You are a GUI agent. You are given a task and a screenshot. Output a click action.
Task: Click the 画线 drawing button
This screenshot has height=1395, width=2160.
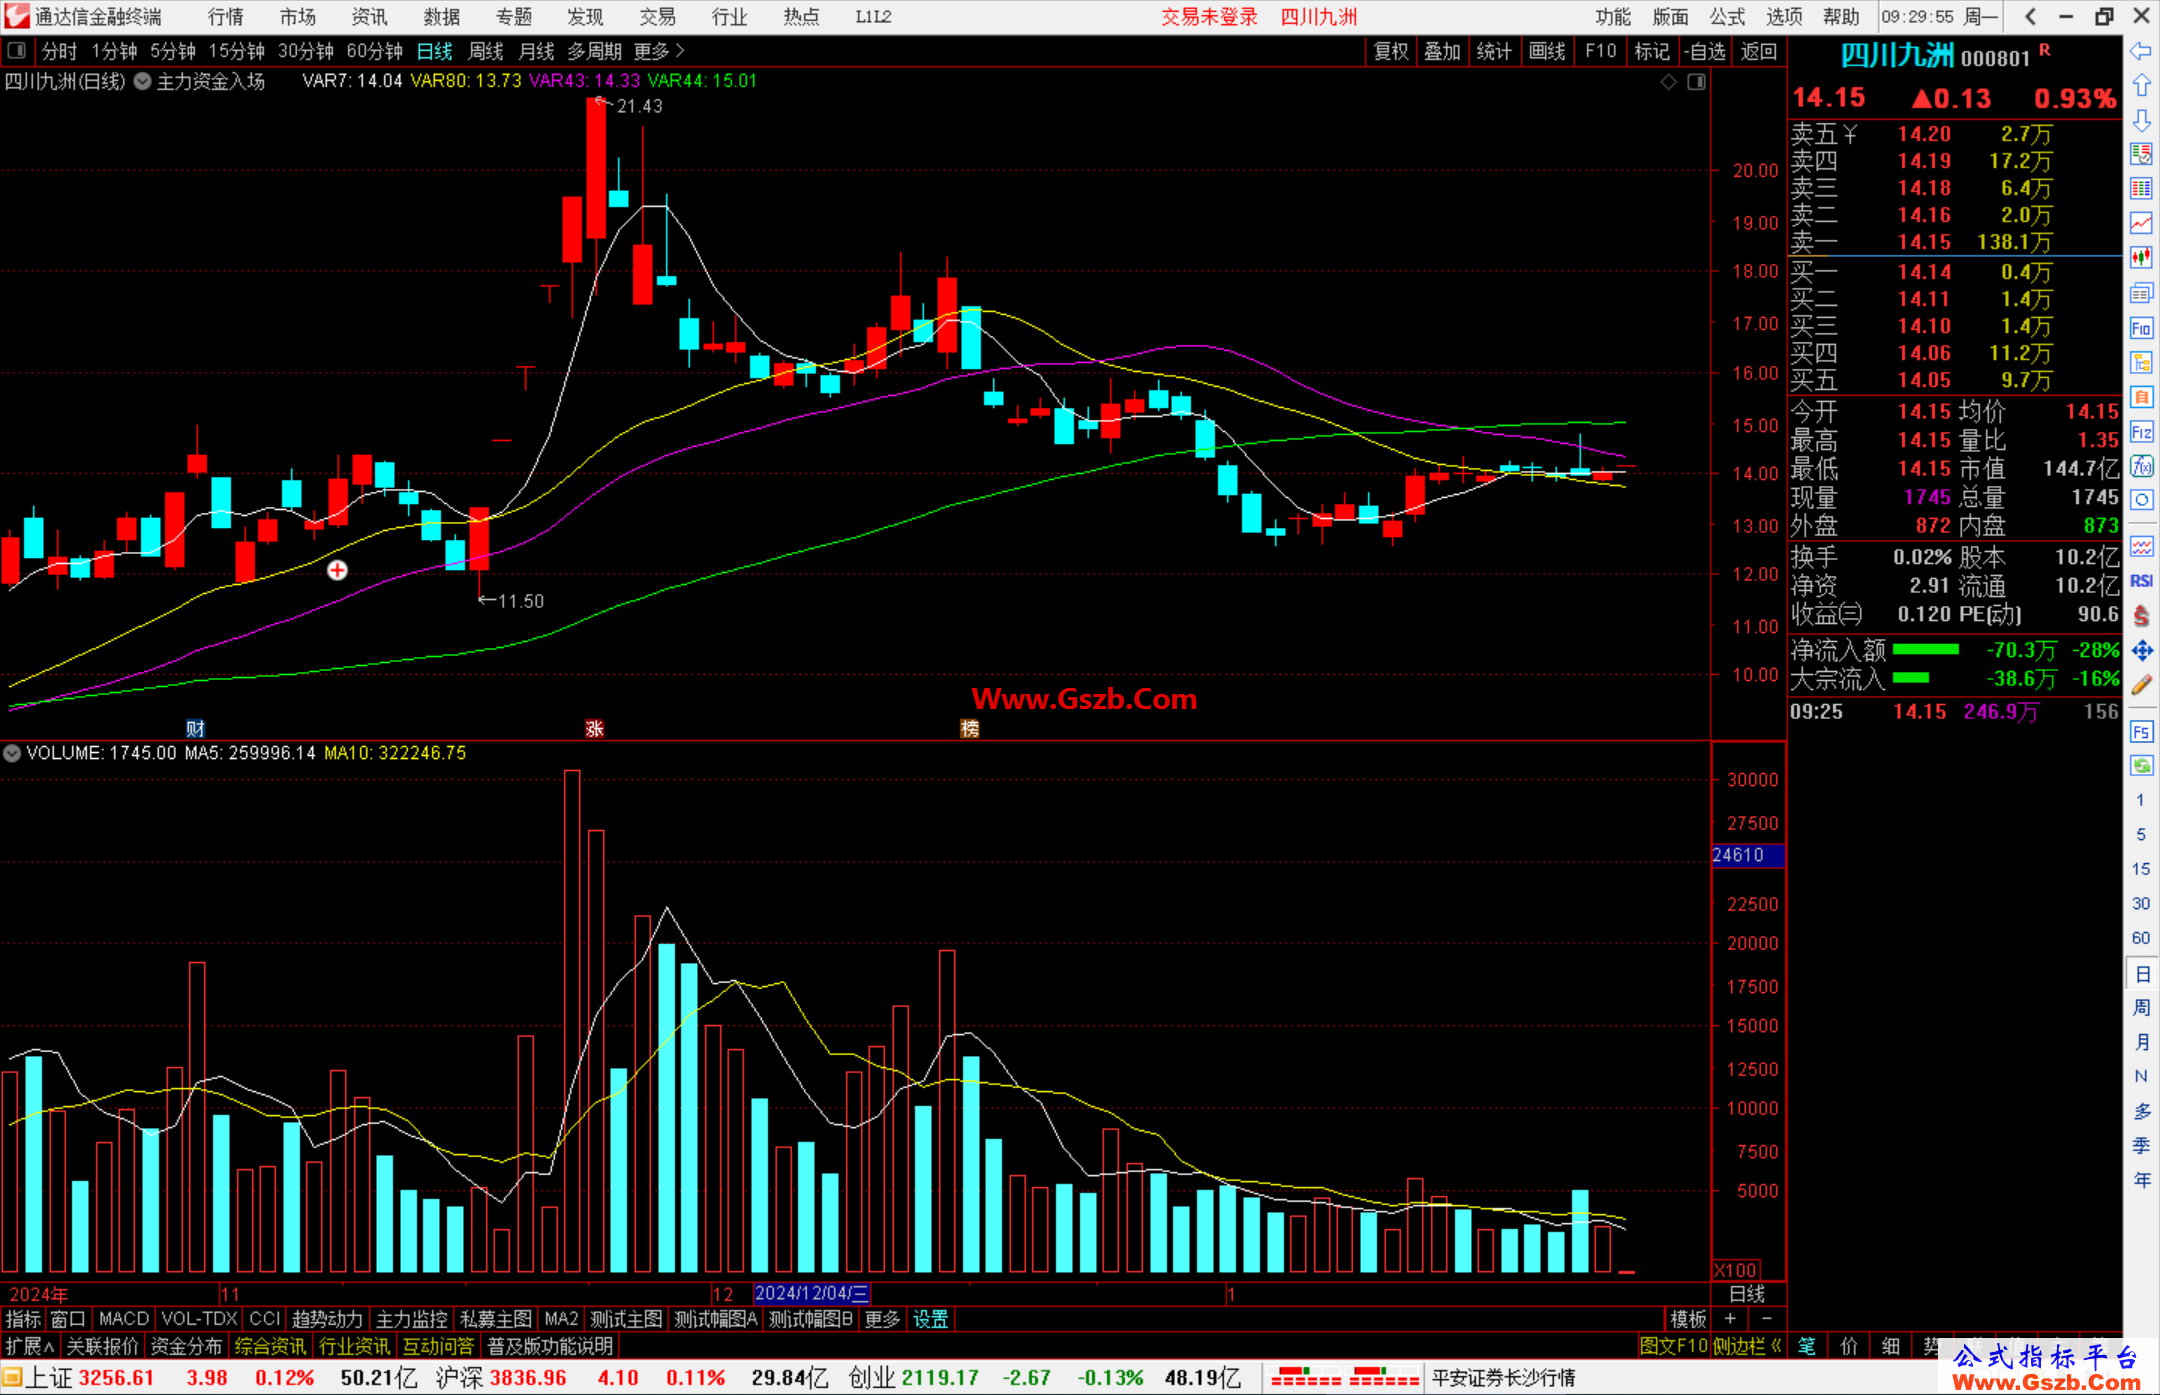[1547, 51]
